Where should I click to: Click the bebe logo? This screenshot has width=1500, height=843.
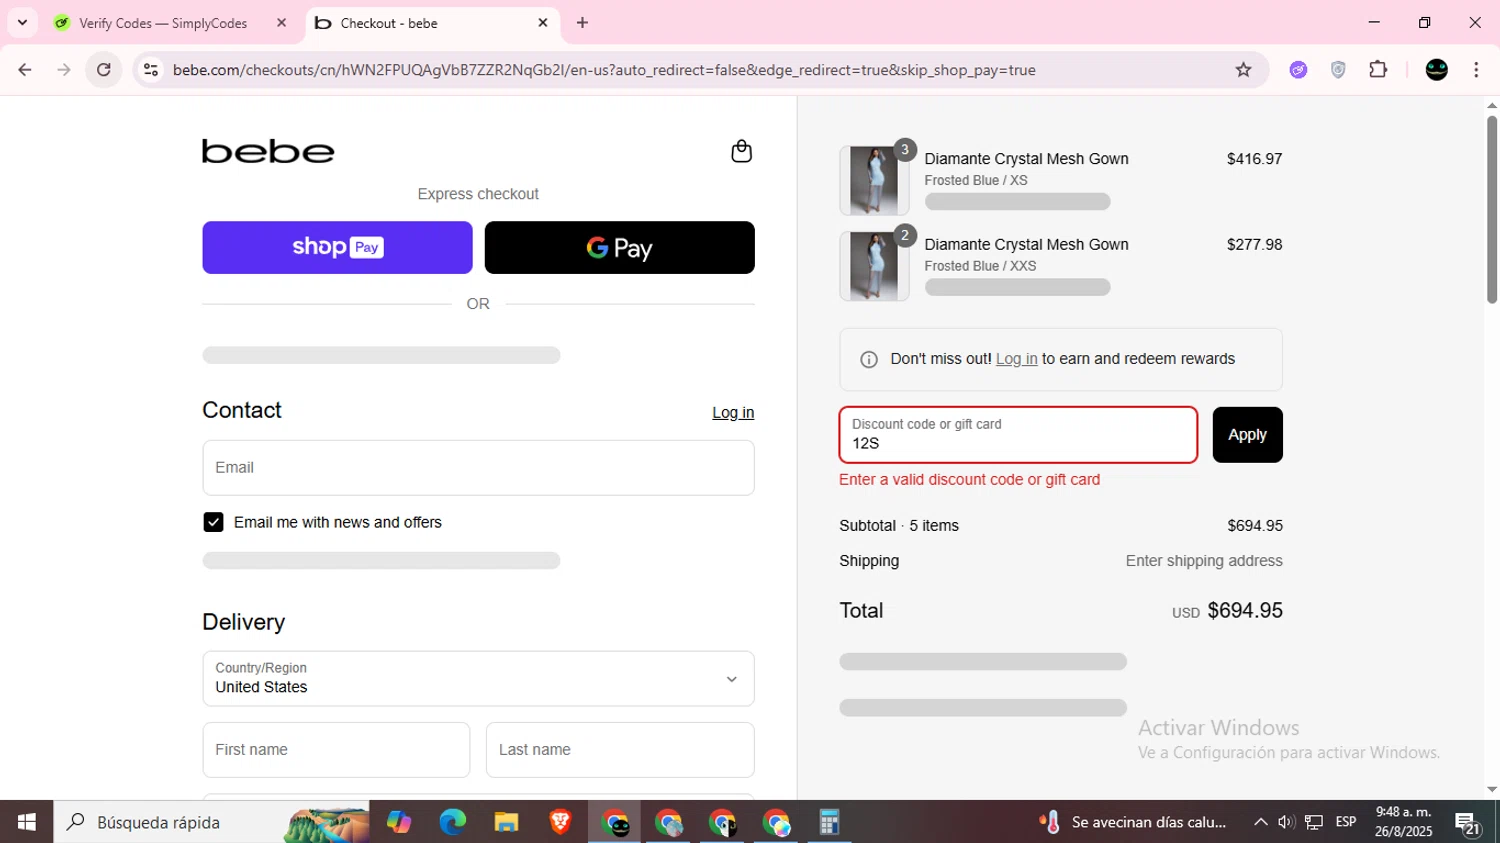click(268, 151)
